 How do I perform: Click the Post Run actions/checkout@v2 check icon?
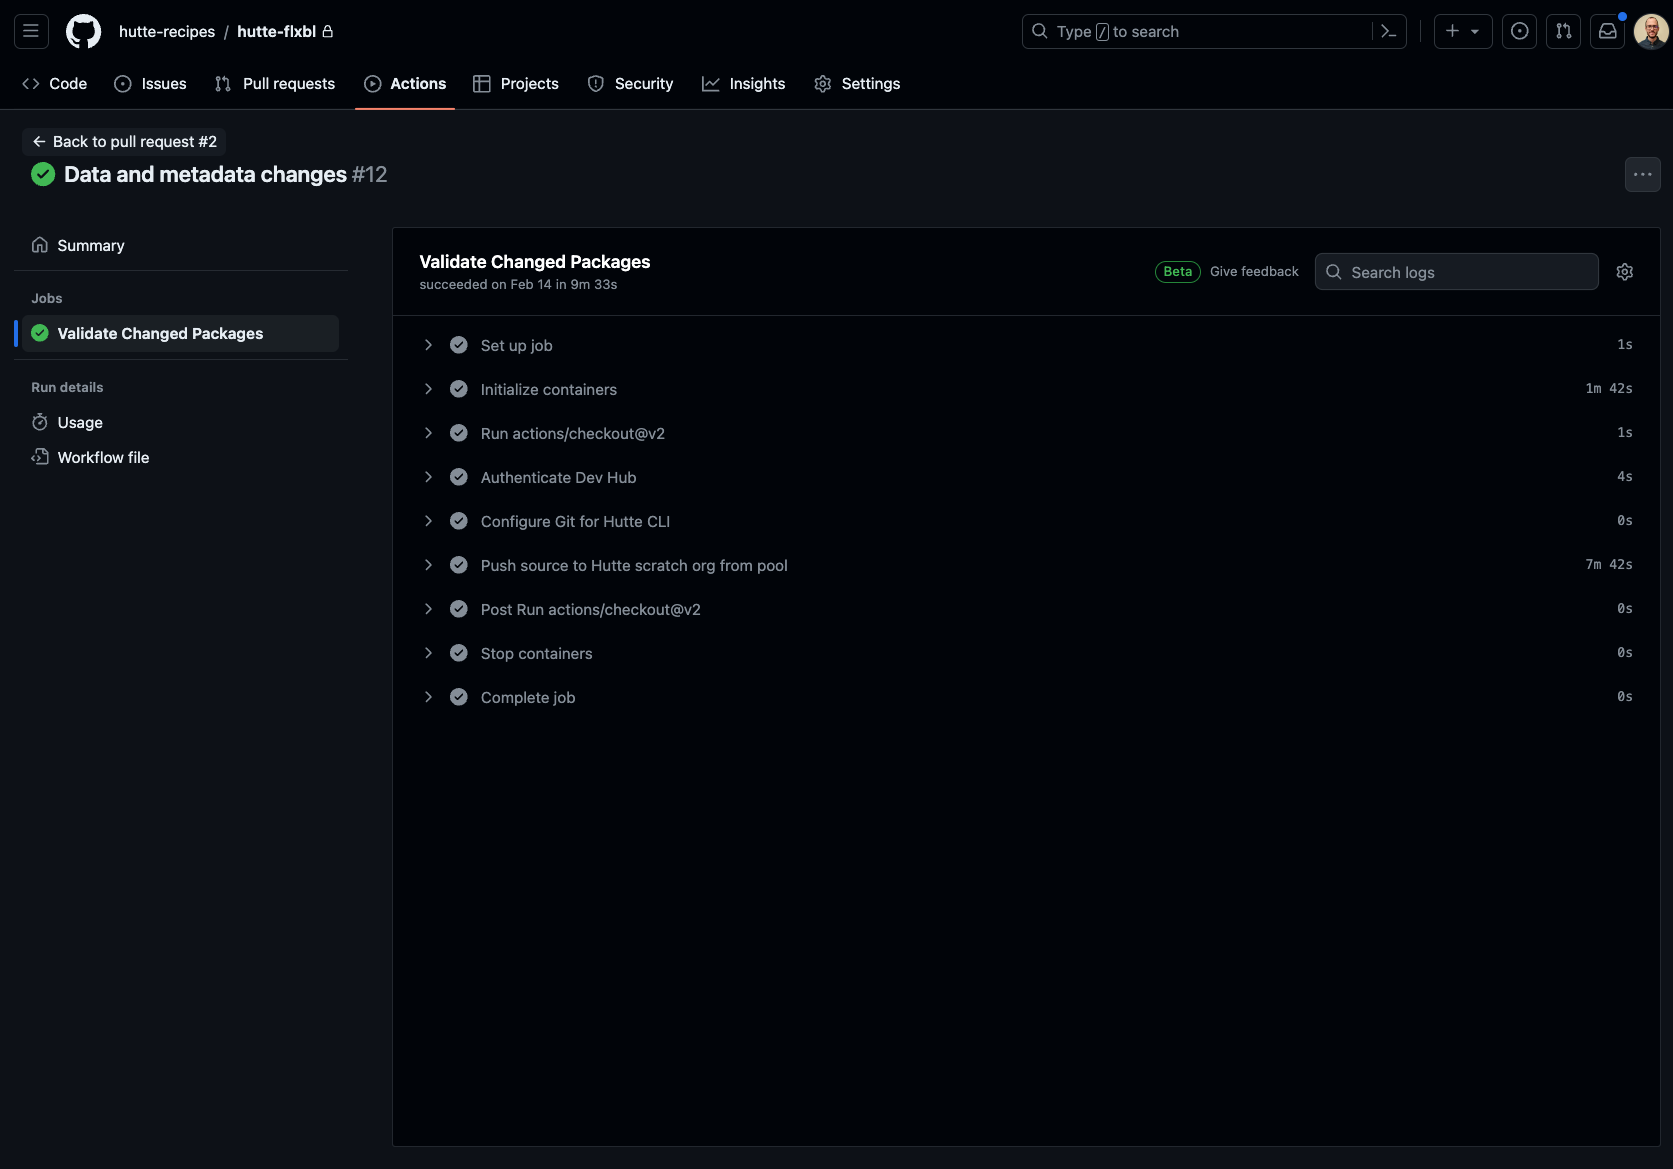click(x=459, y=609)
